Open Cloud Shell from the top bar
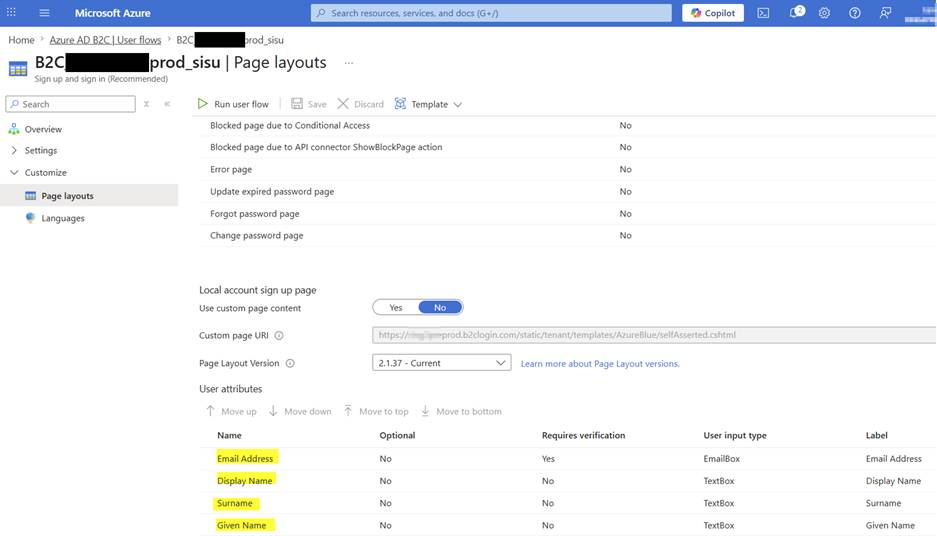937x536 pixels. coord(763,13)
